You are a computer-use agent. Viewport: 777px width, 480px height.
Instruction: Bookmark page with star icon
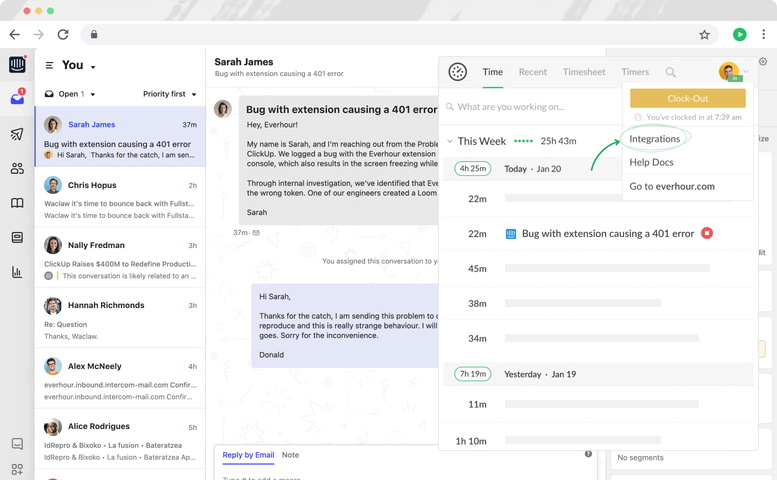704,34
